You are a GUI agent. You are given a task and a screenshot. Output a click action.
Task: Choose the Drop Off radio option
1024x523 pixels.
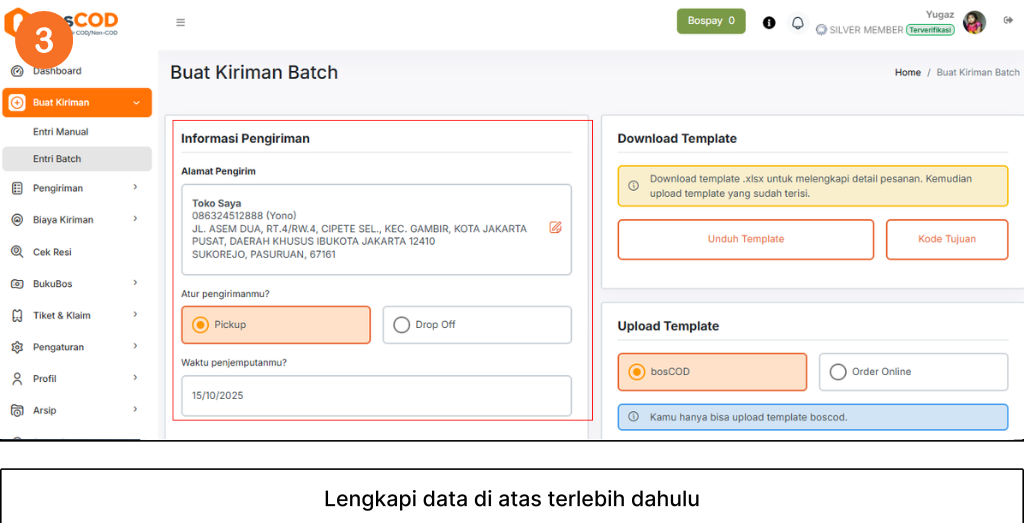click(x=402, y=325)
